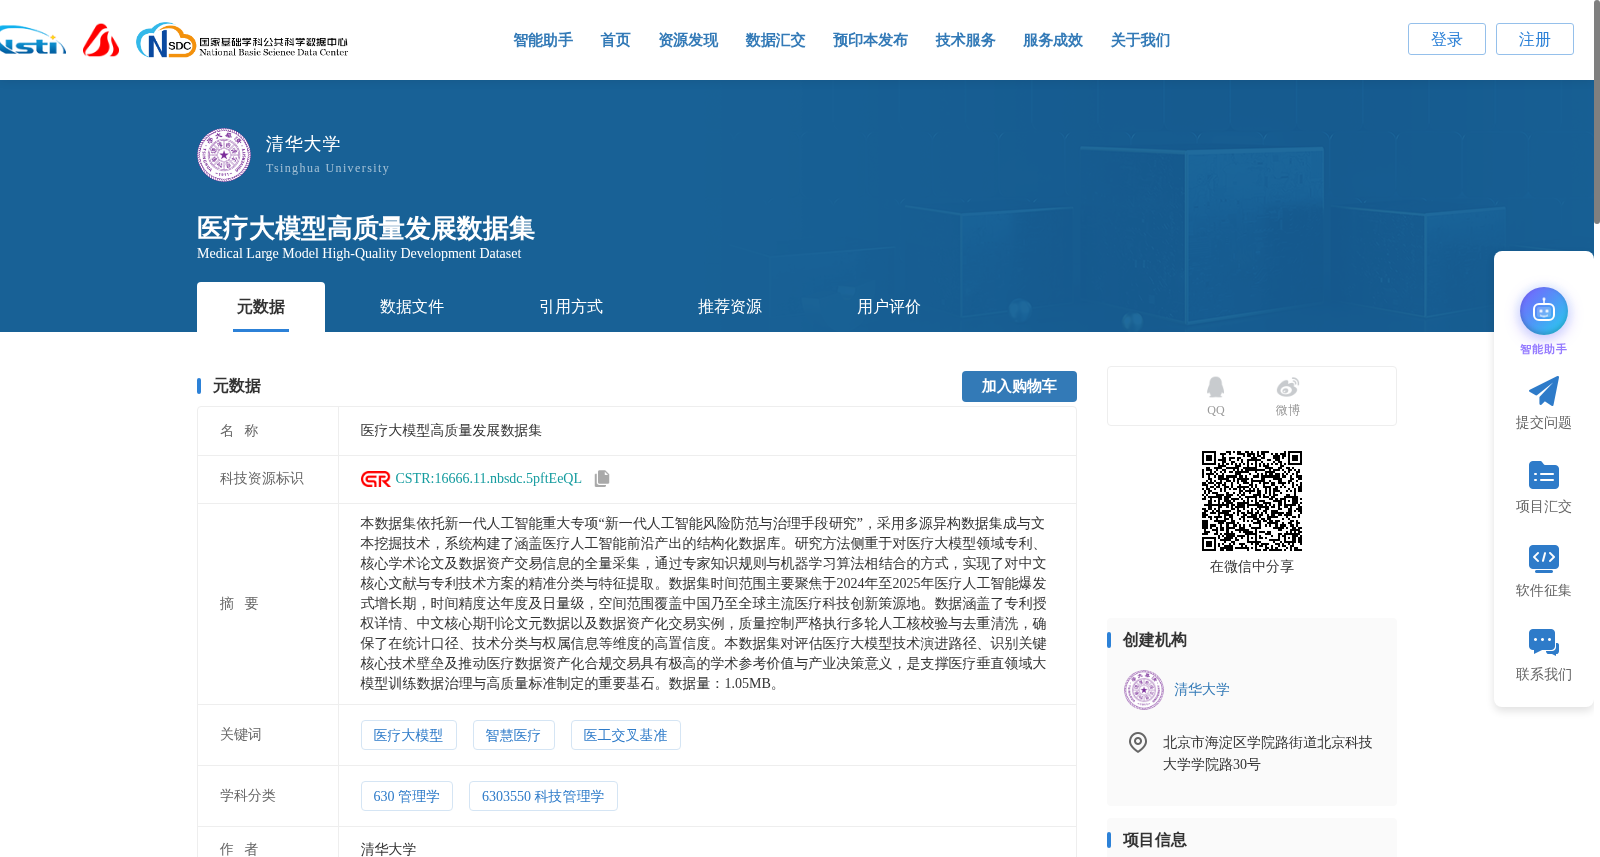Click the 登录 button
This screenshot has width=1600, height=857.
pos(1447,39)
